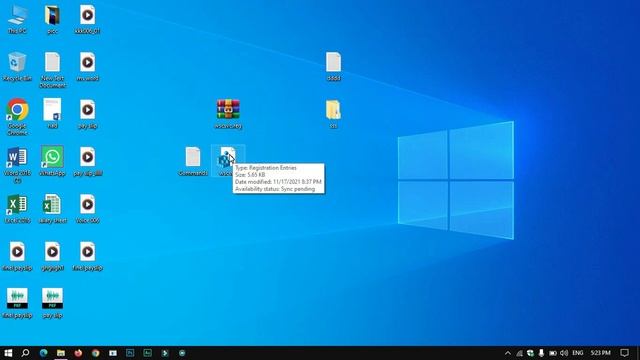Show hidden system tray icons
The image size is (640, 360).
(x=508, y=353)
